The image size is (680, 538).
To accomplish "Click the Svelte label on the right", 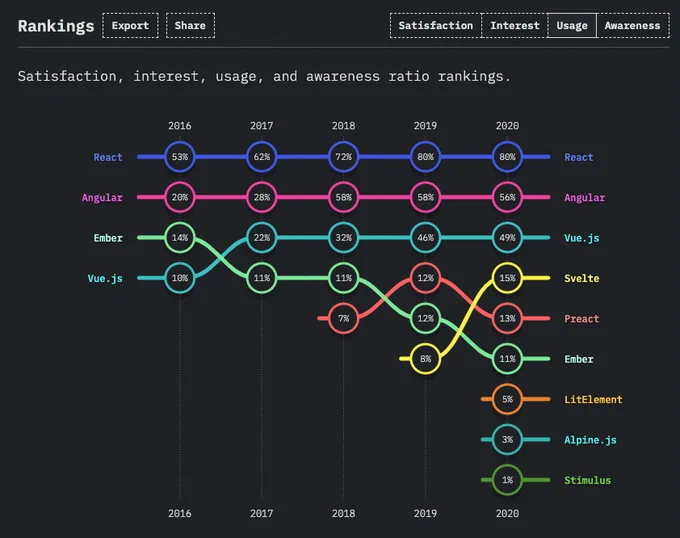I will pyautogui.click(x=582, y=278).
